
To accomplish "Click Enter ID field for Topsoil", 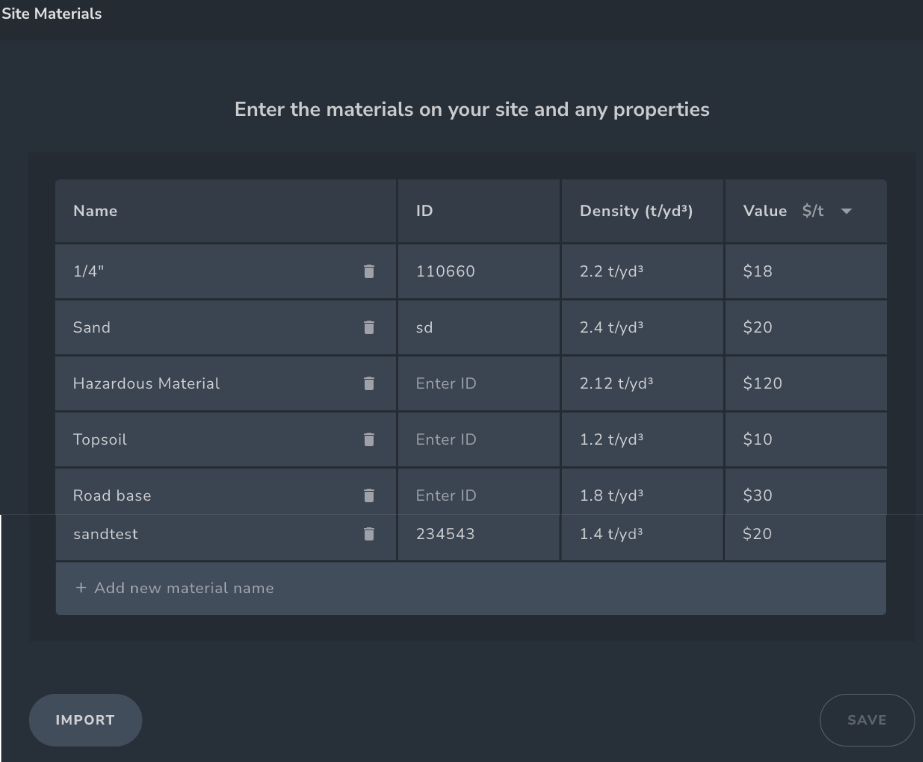I will [x=479, y=439].
